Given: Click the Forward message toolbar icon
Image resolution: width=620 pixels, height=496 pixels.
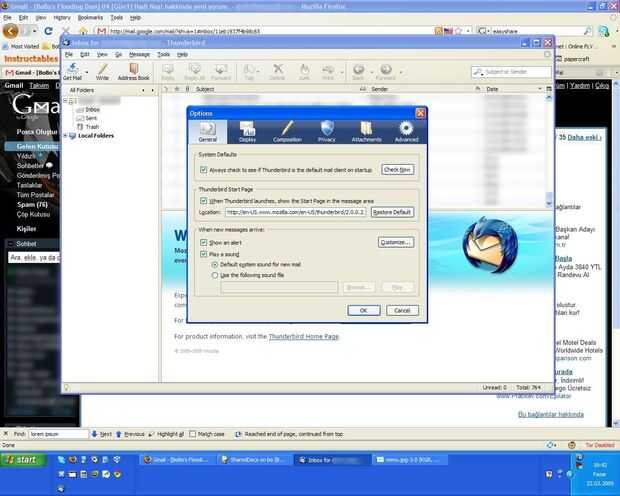Looking at the screenshot, I should pos(221,72).
